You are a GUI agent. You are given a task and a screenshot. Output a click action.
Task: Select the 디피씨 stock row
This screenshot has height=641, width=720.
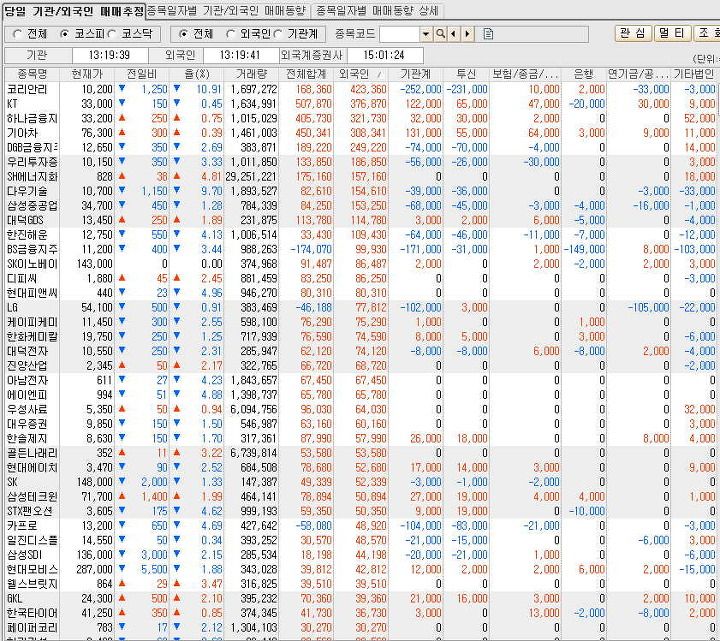360,279
